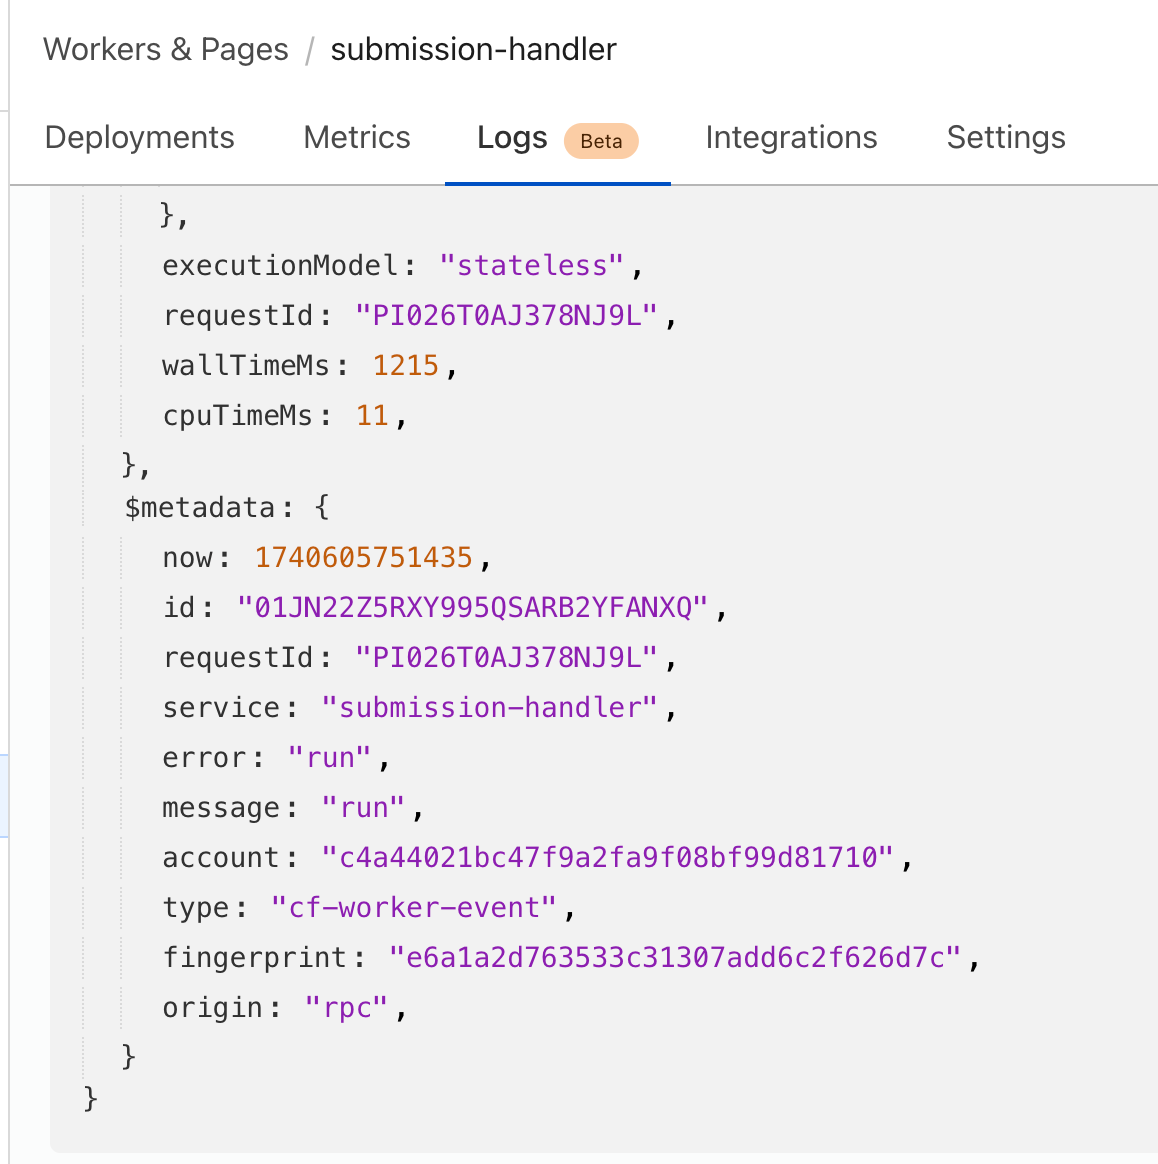1158x1164 pixels.
Task: Click the origin value "rpc"
Action: (347, 1008)
